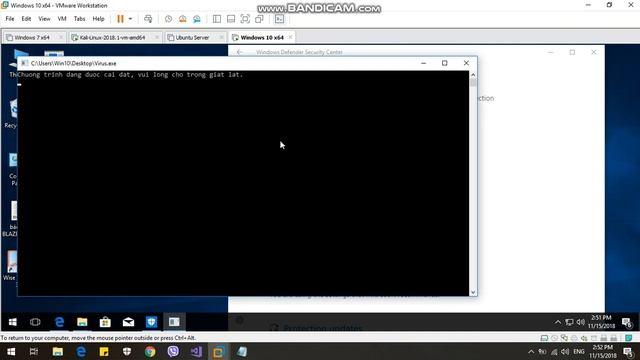Image resolution: width=640 pixels, height=360 pixels.
Task: Click the VMware status bar message-log icon
Action: point(629,338)
